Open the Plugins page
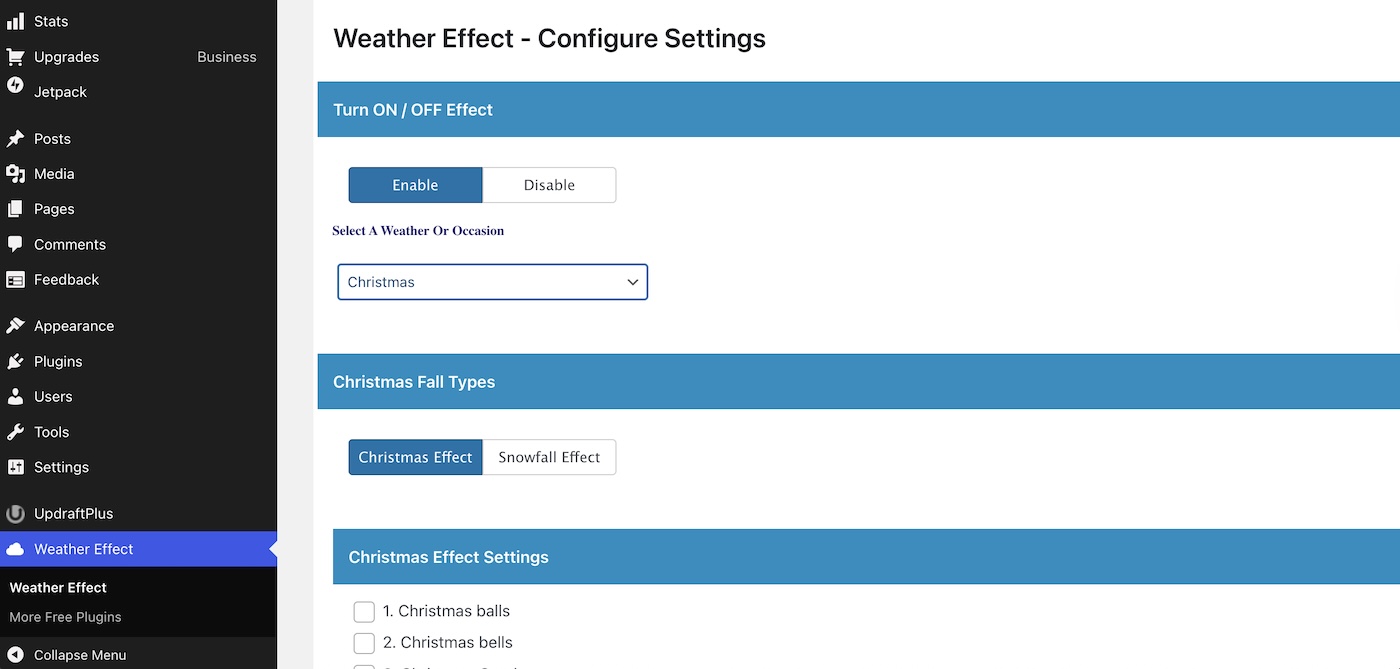Image resolution: width=1400 pixels, height=669 pixels. [x=55, y=361]
